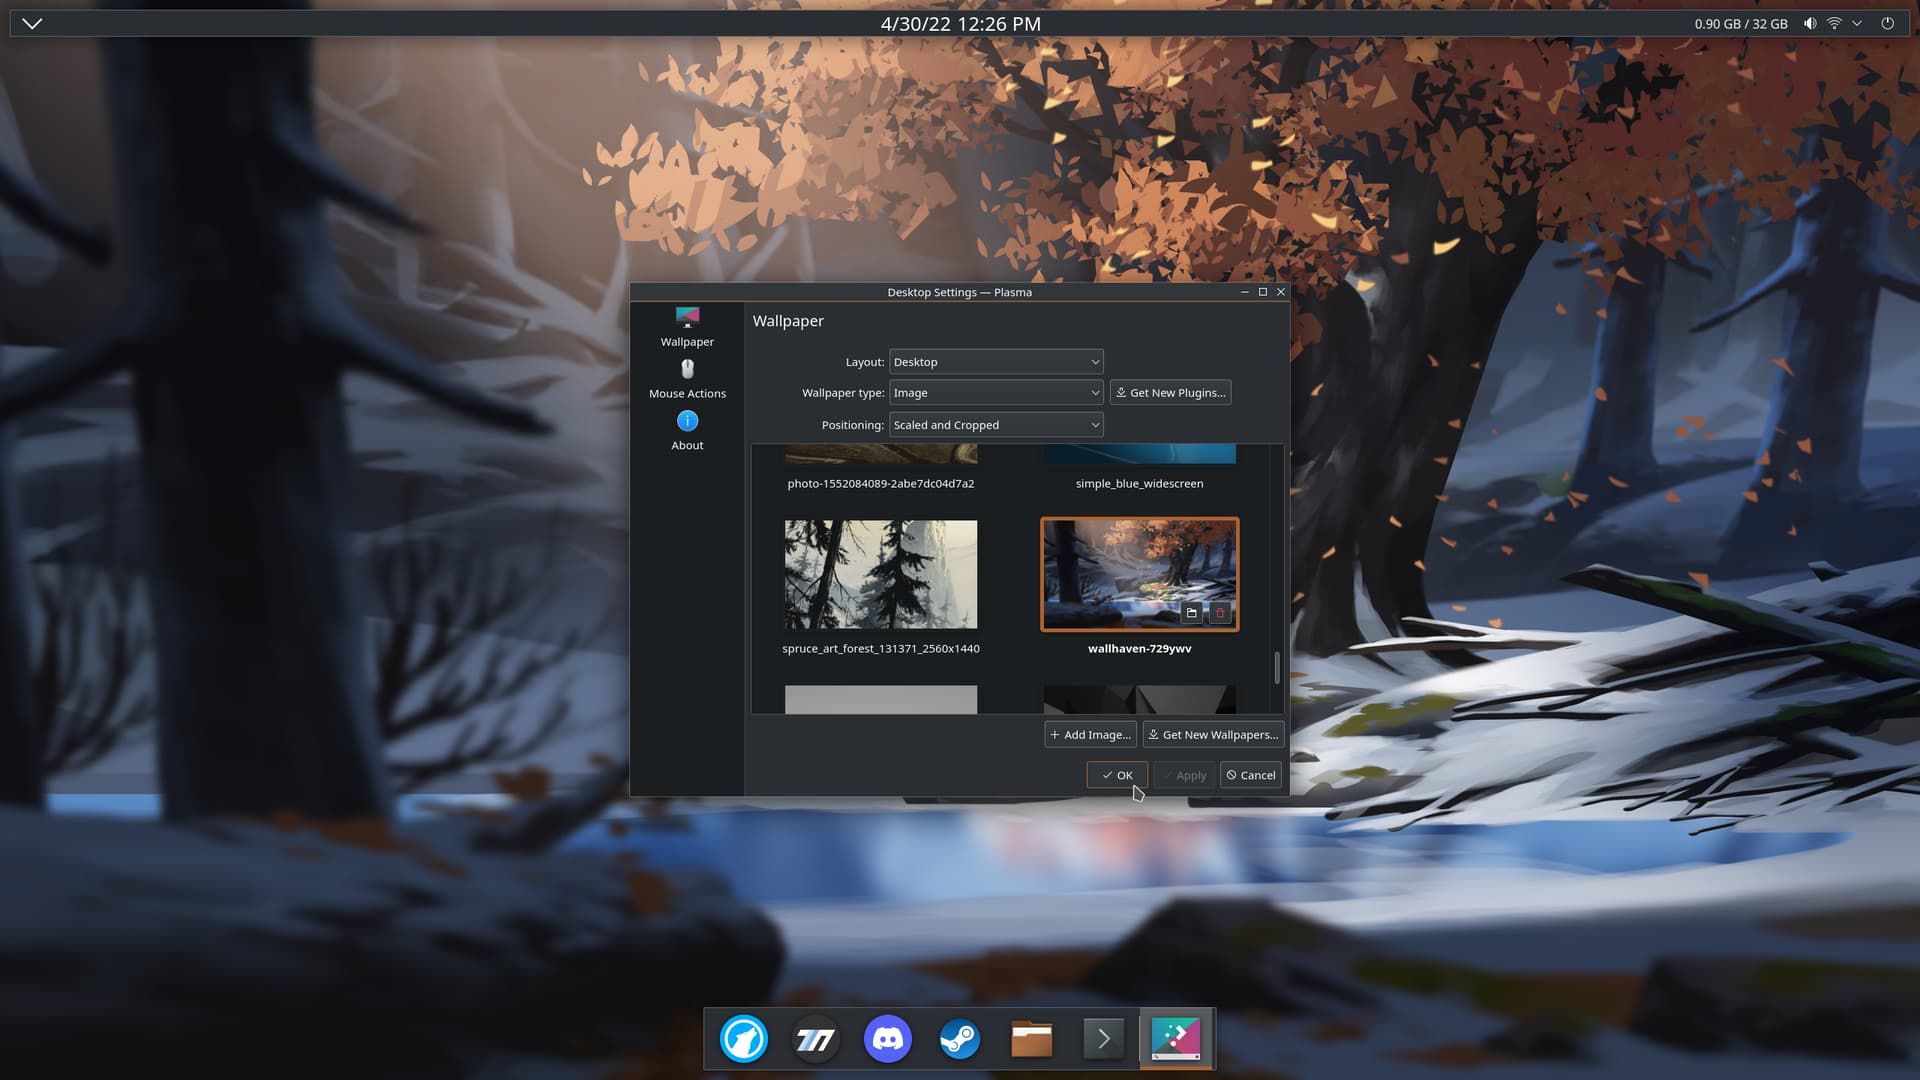Open the About page icon
This screenshot has width=1920, height=1080.
687,421
